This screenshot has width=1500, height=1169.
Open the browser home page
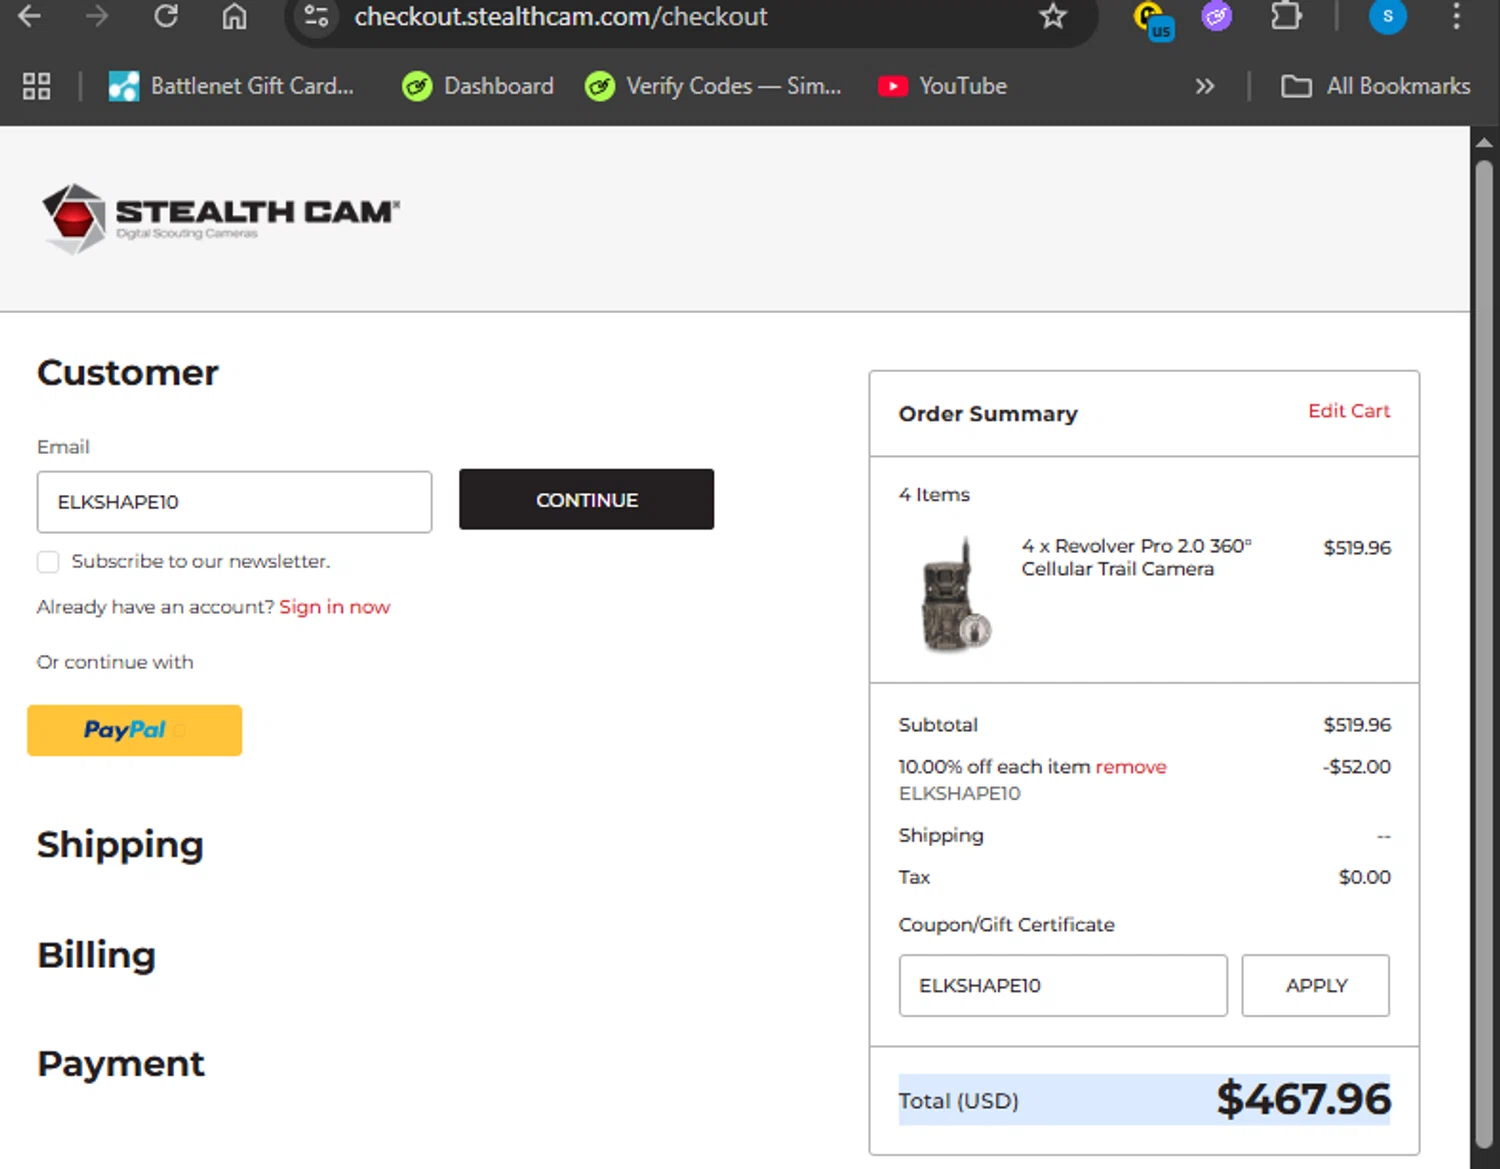pyautogui.click(x=234, y=16)
